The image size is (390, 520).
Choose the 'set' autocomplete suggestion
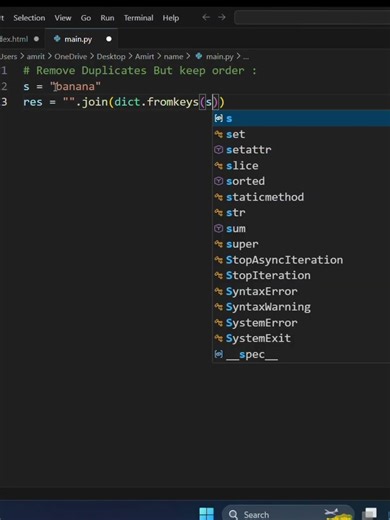301,134
